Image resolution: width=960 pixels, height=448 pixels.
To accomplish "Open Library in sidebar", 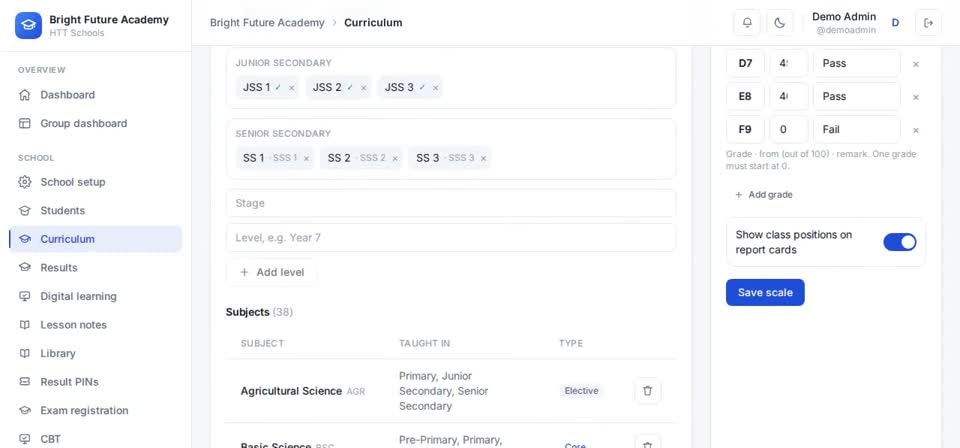I will click(96, 353).
